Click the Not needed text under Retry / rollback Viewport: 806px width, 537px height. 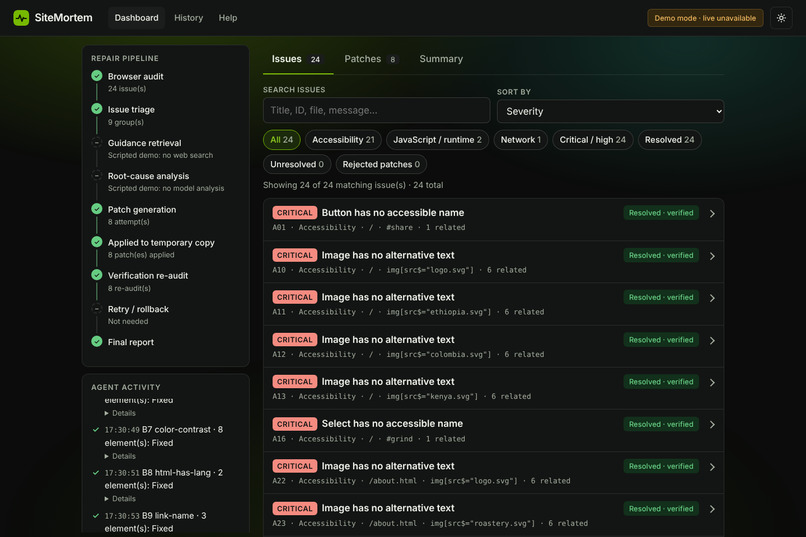[128, 322]
